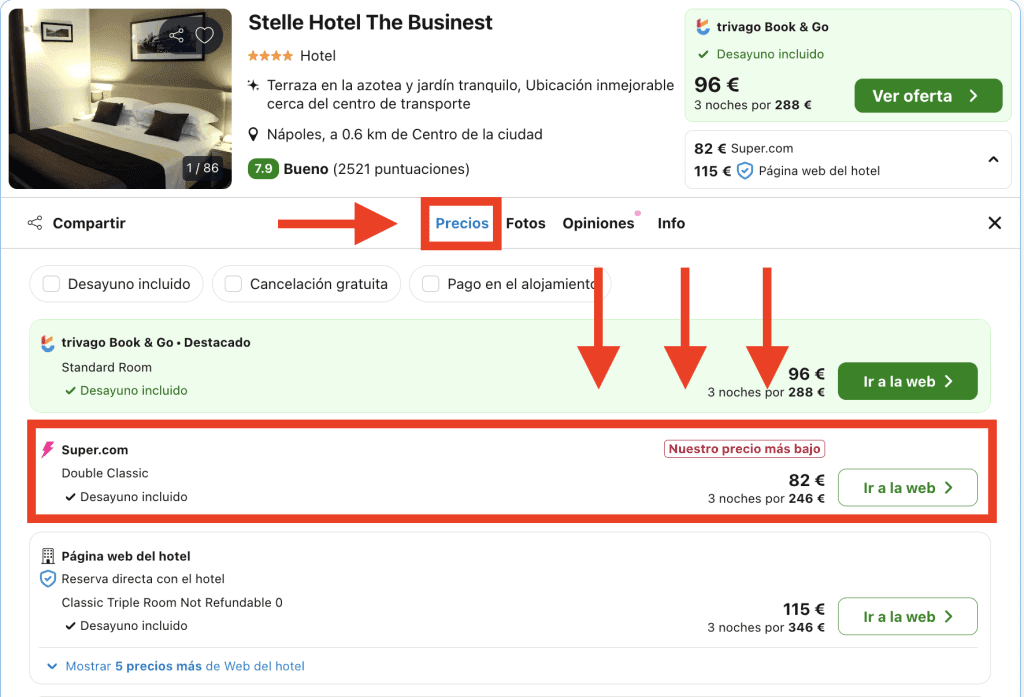Toggle the Cancelación gratuita checkbox
This screenshot has width=1024, height=697.
coord(233,284)
